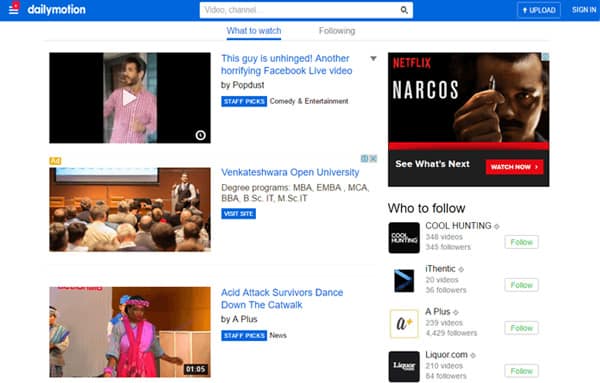Open Acid Attack Survivors video thumbnail
The width and height of the screenshot is (600, 383).
(130, 332)
